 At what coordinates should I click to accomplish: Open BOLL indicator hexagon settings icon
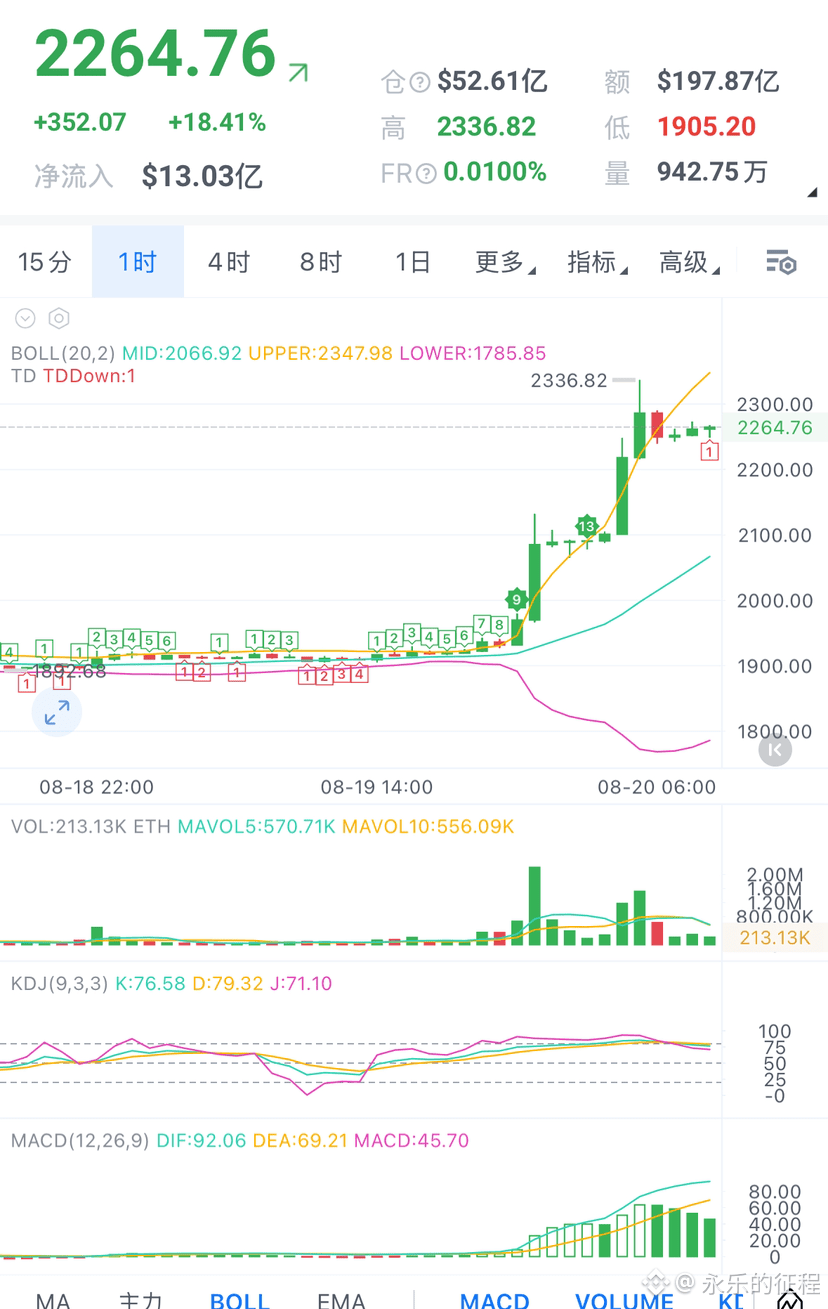point(59,319)
